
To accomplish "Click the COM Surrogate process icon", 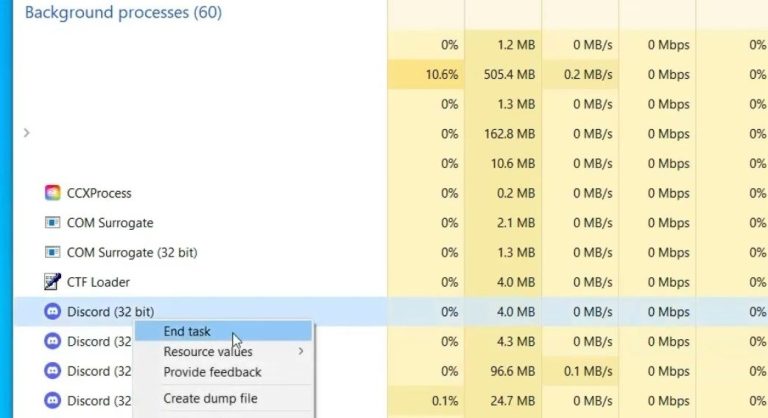I will 52,222.
